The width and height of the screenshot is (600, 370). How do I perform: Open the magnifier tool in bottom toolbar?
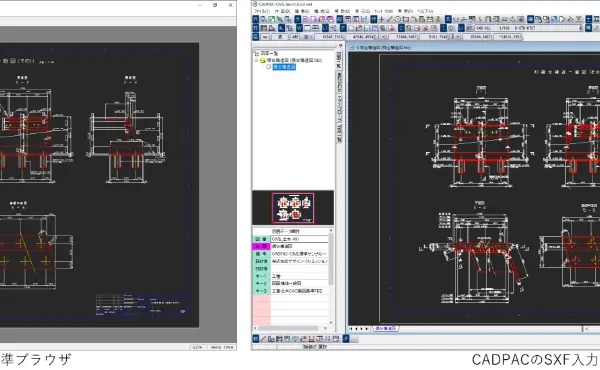346,339
